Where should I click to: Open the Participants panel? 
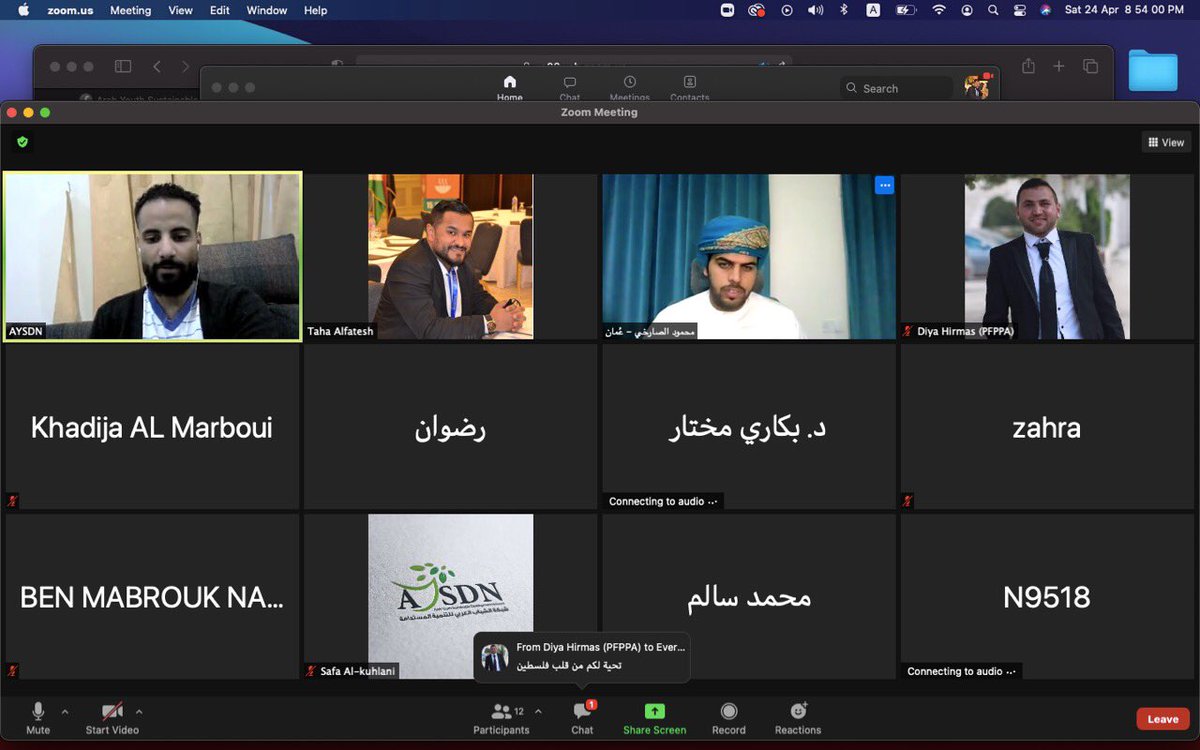click(x=501, y=718)
